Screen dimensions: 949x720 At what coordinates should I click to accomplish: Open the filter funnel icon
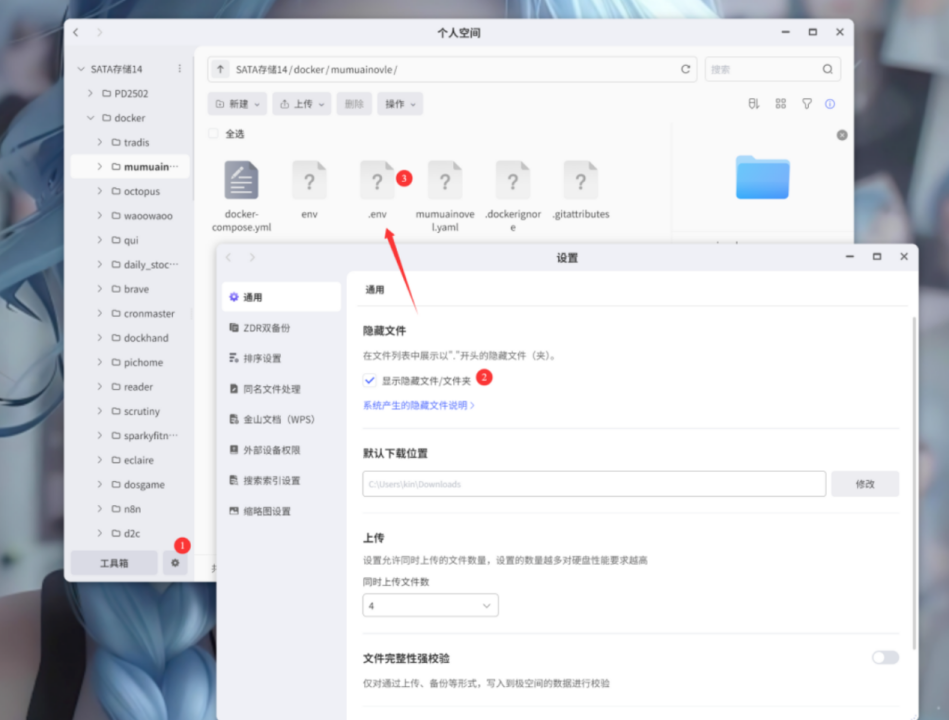806,104
